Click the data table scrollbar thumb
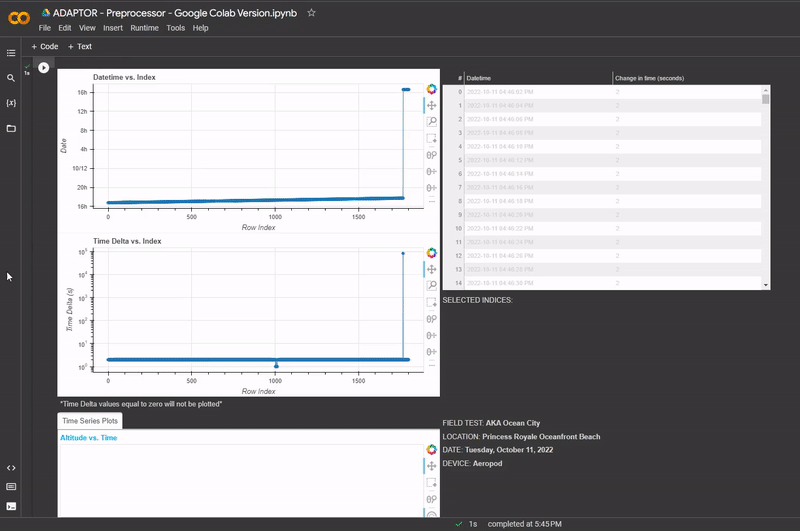Image resolution: width=800 pixels, height=531 pixels. [x=765, y=99]
